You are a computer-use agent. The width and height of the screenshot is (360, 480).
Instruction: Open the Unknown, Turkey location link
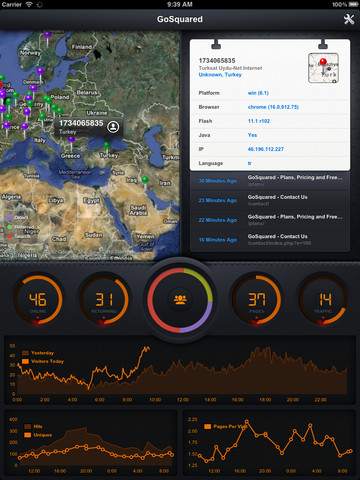pos(220,75)
